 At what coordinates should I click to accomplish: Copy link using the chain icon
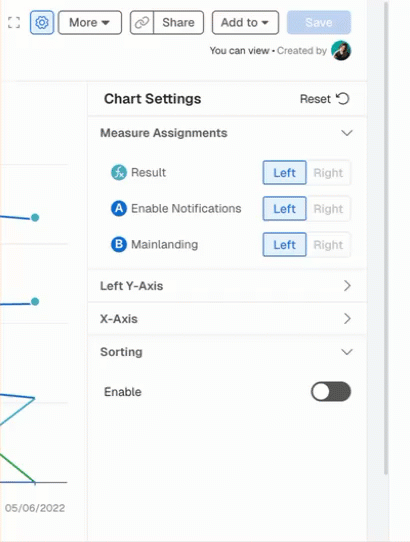[x=142, y=23]
